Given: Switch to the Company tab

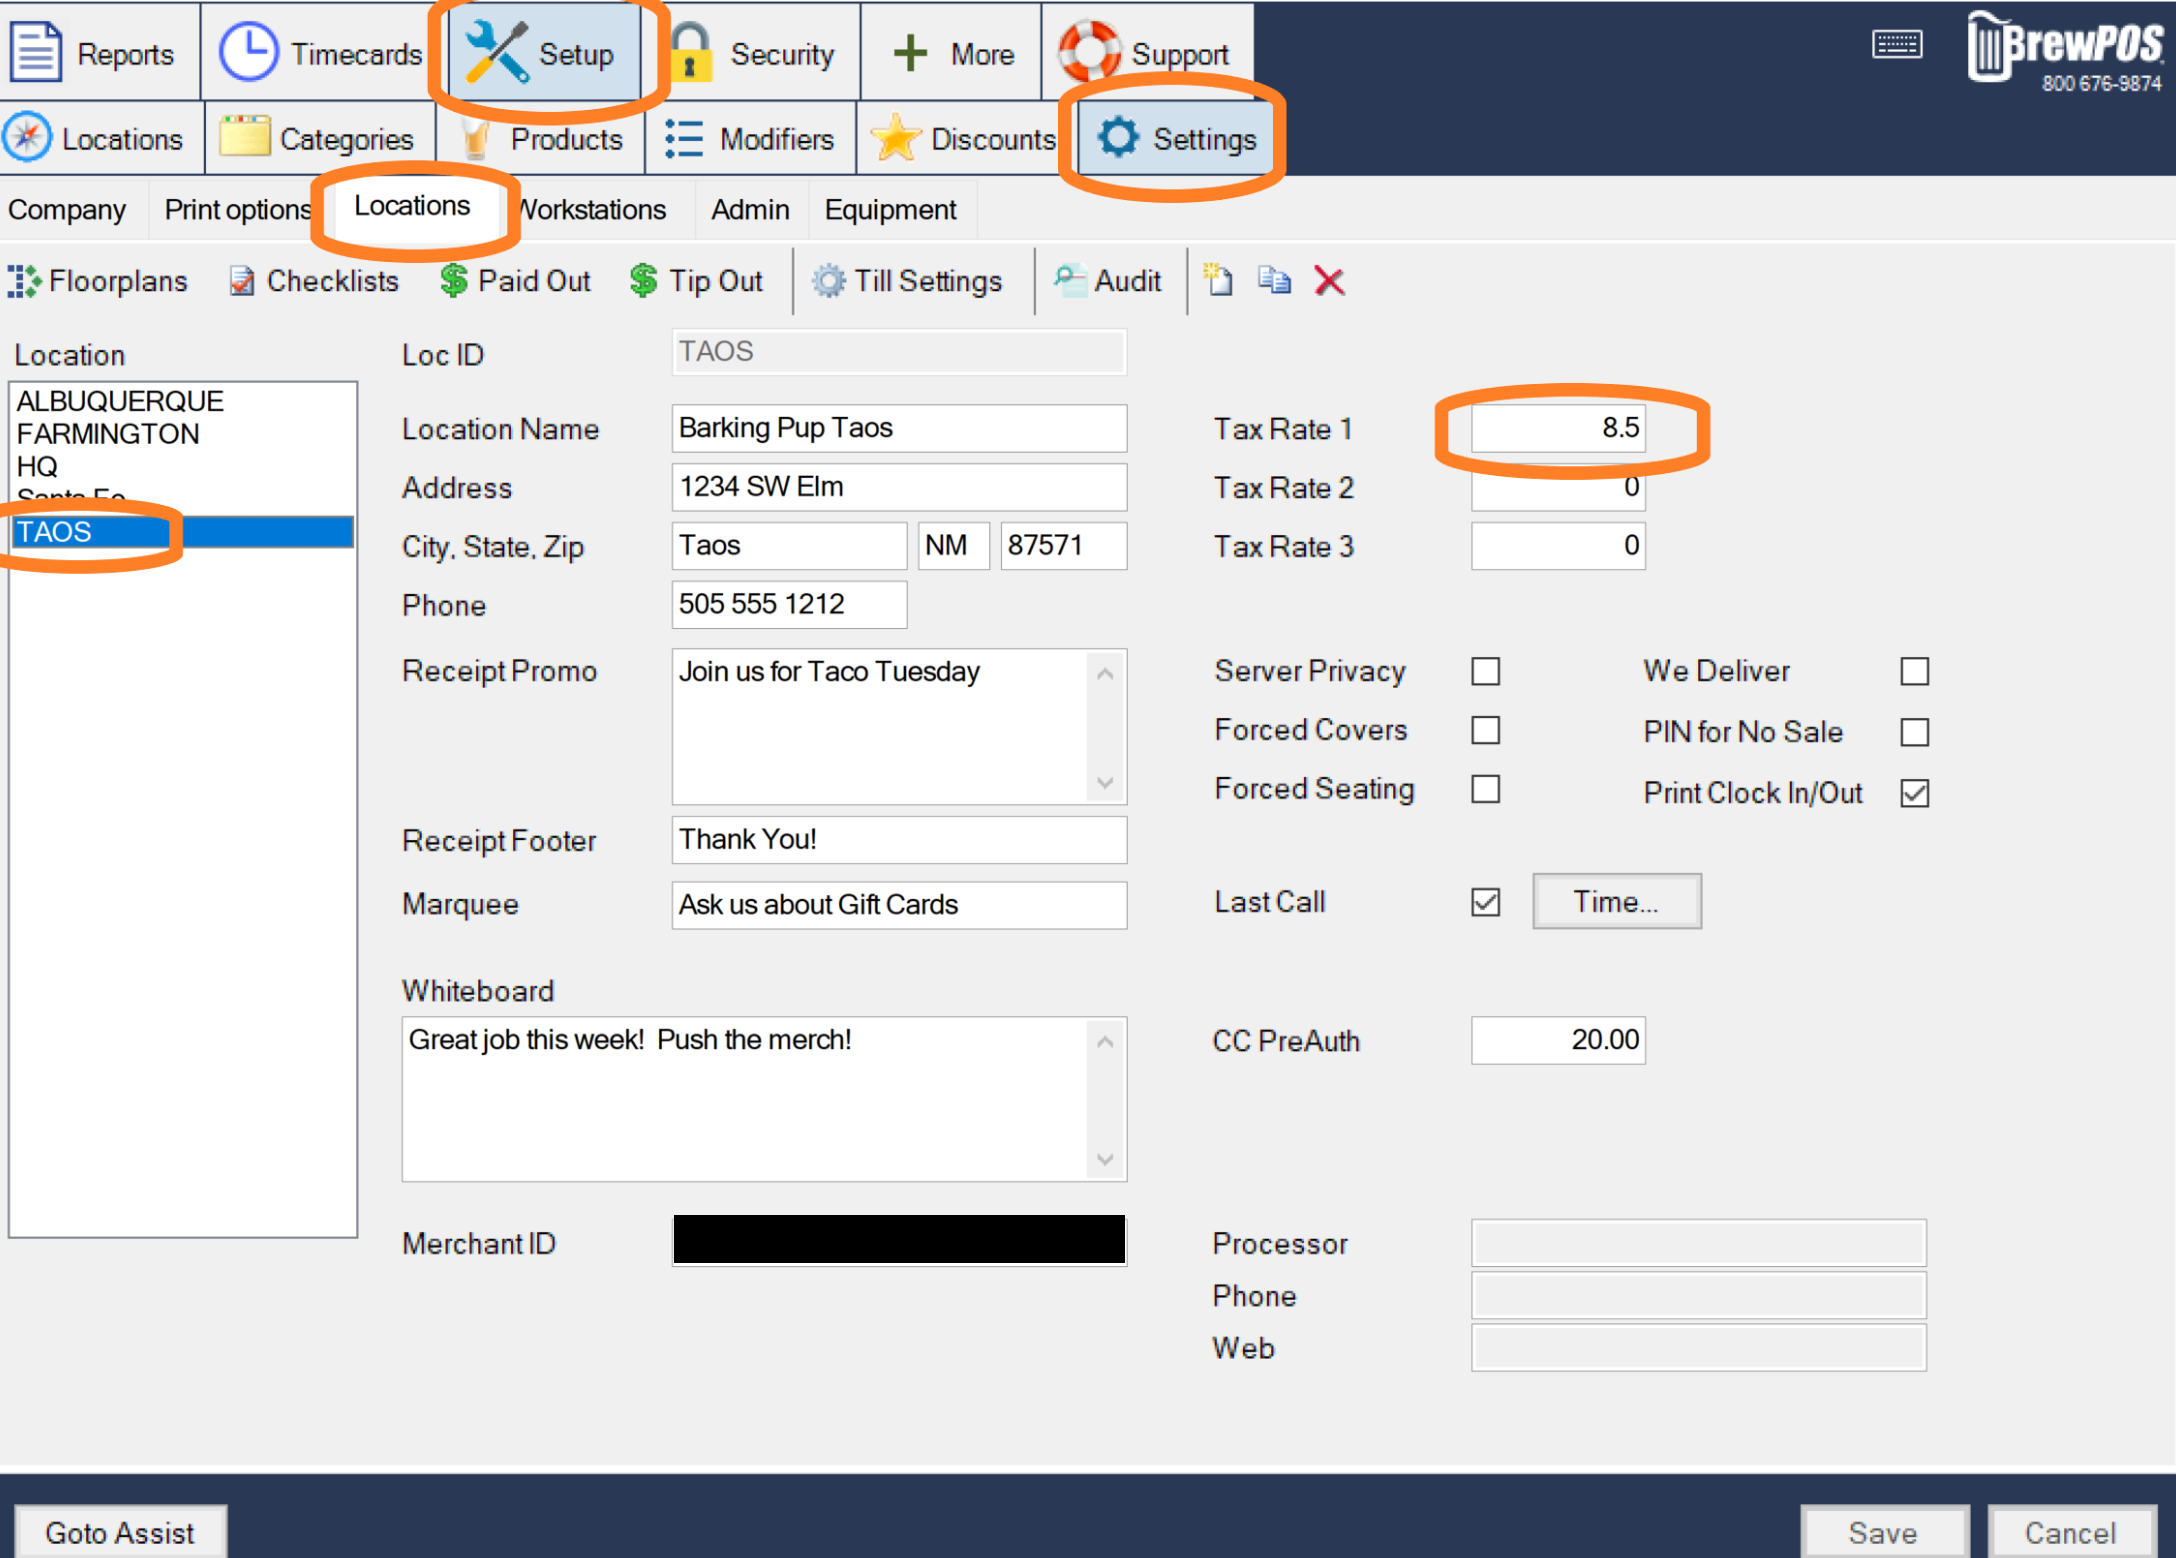Looking at the screenshot, I should coord(67,210).
